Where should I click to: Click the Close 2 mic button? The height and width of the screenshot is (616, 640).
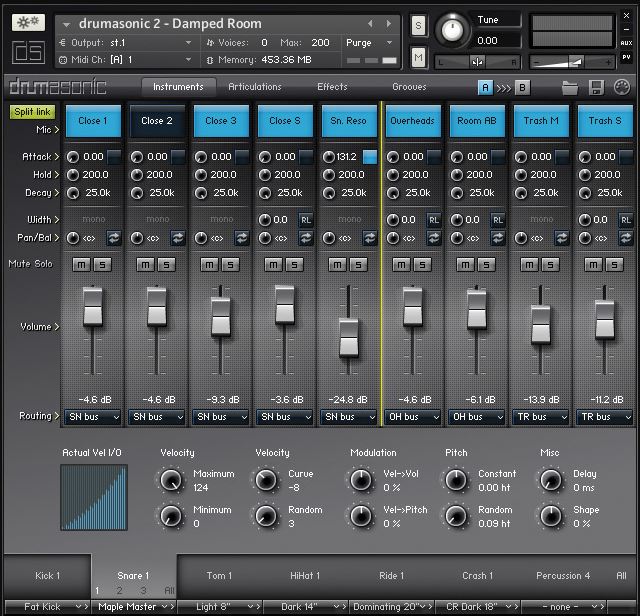157,121
